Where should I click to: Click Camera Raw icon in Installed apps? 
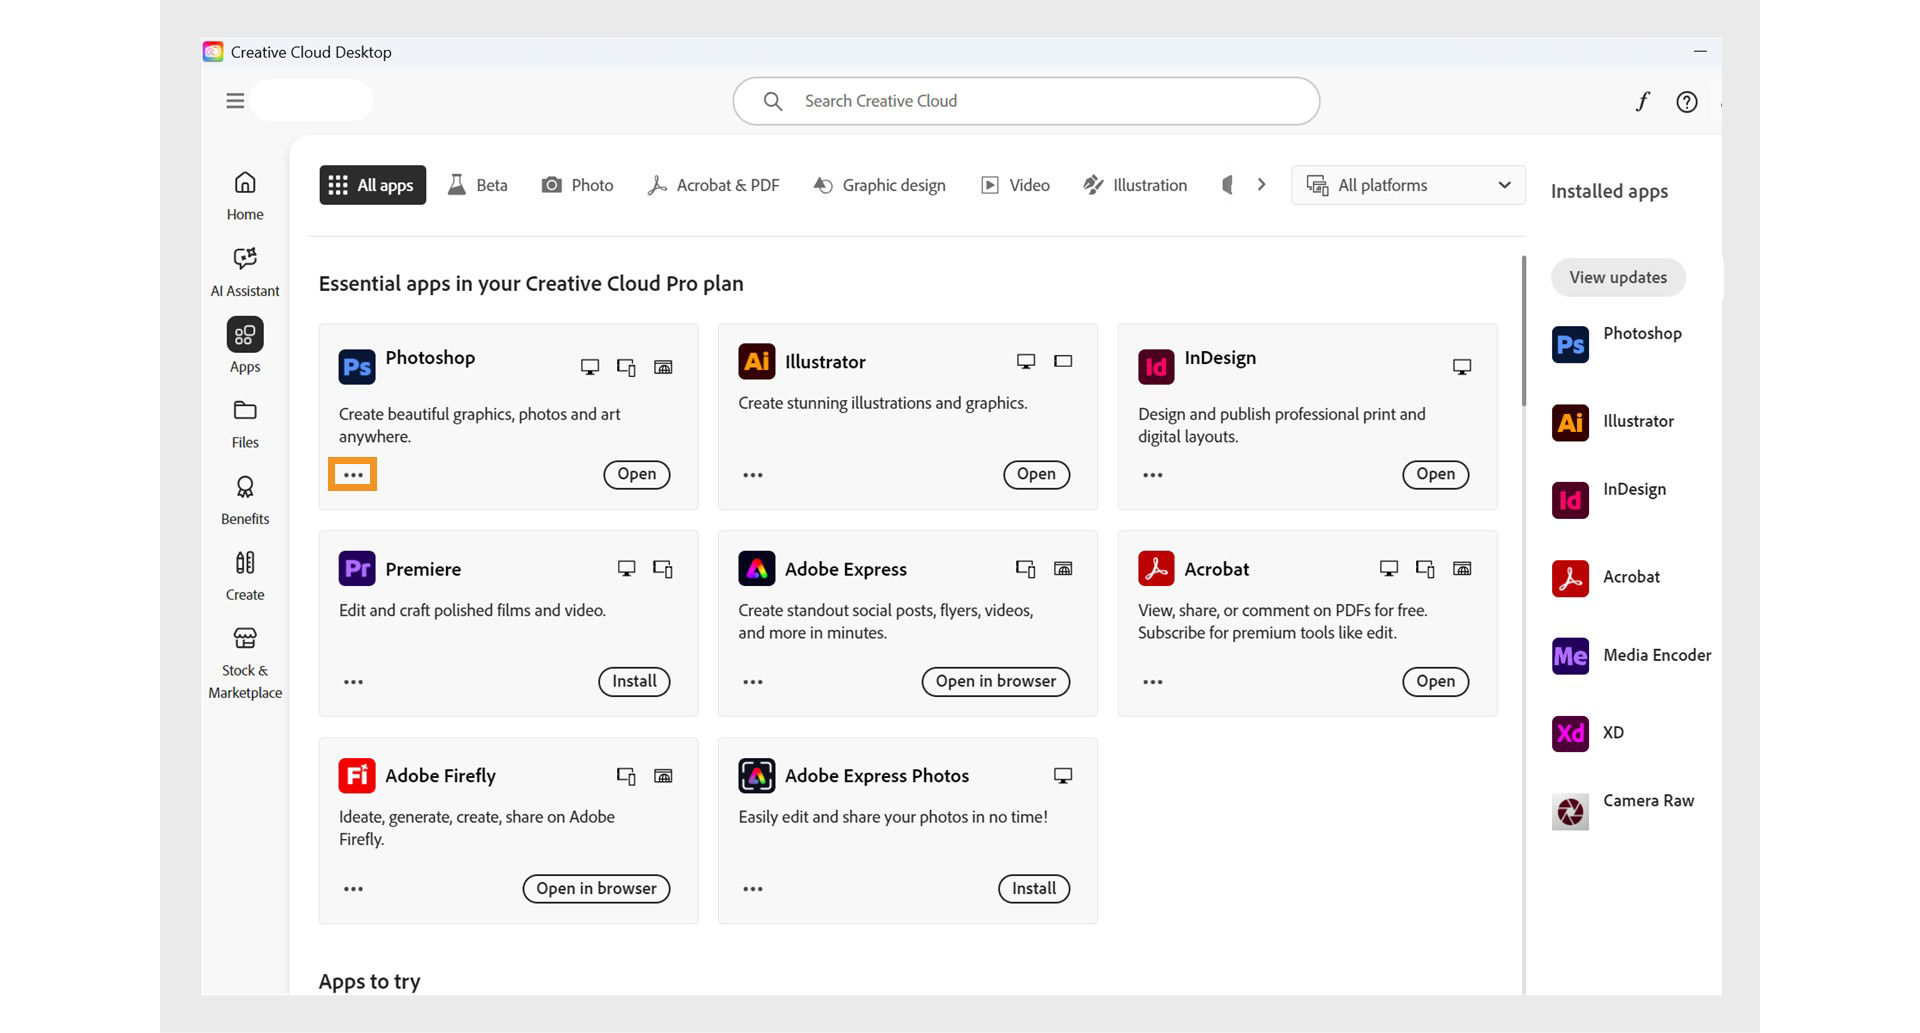[1570, 811]
